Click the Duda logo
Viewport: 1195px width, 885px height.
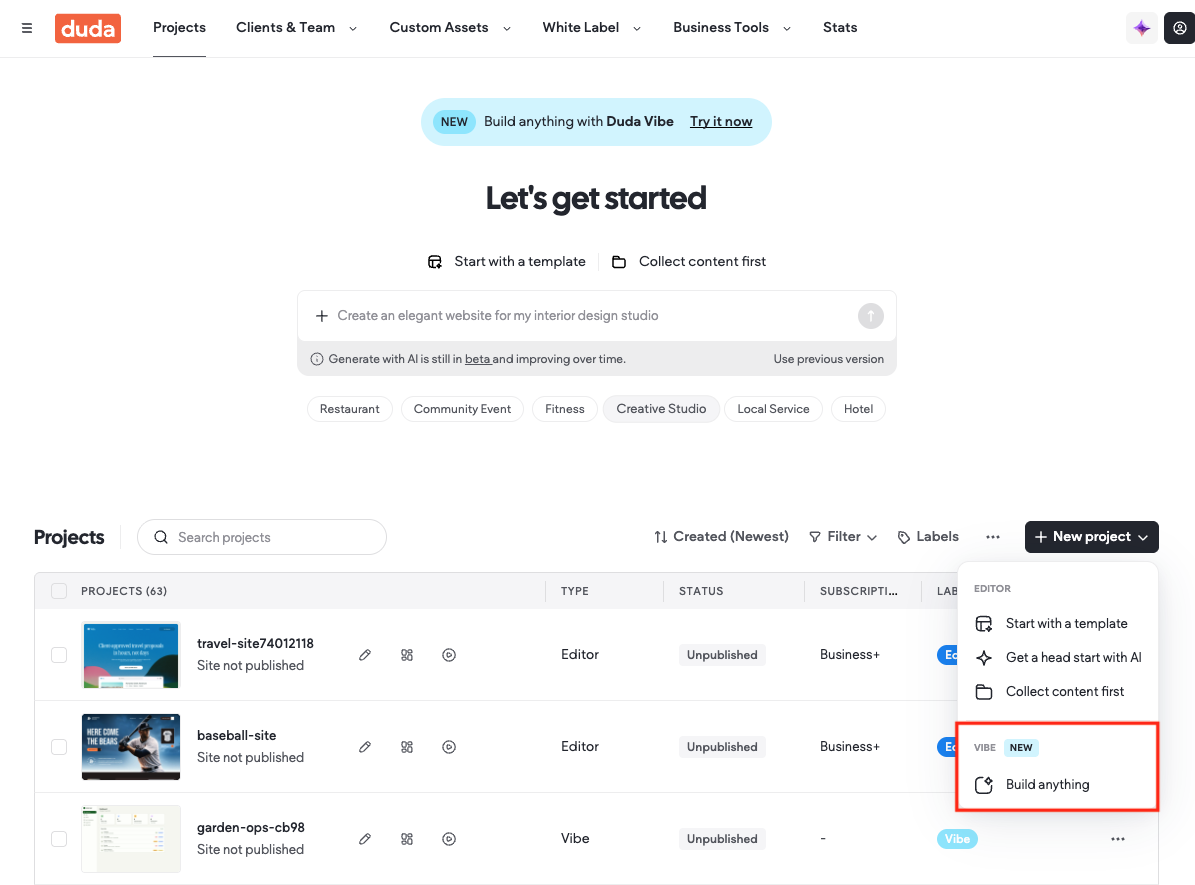pyautogui.click(x=88, y=28)
